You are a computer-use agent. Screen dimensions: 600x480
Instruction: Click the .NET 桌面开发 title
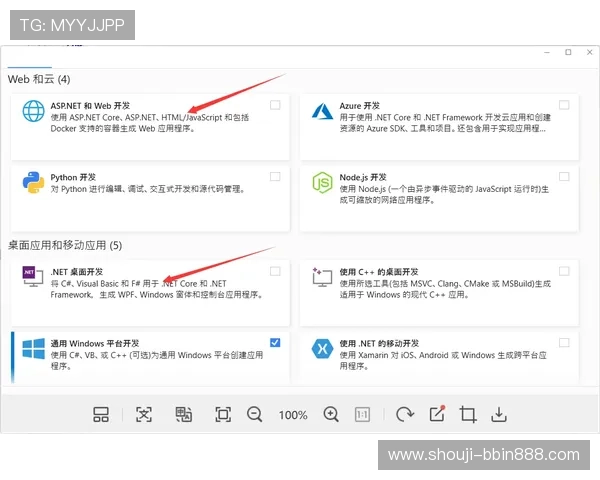[x=77, y=272]
